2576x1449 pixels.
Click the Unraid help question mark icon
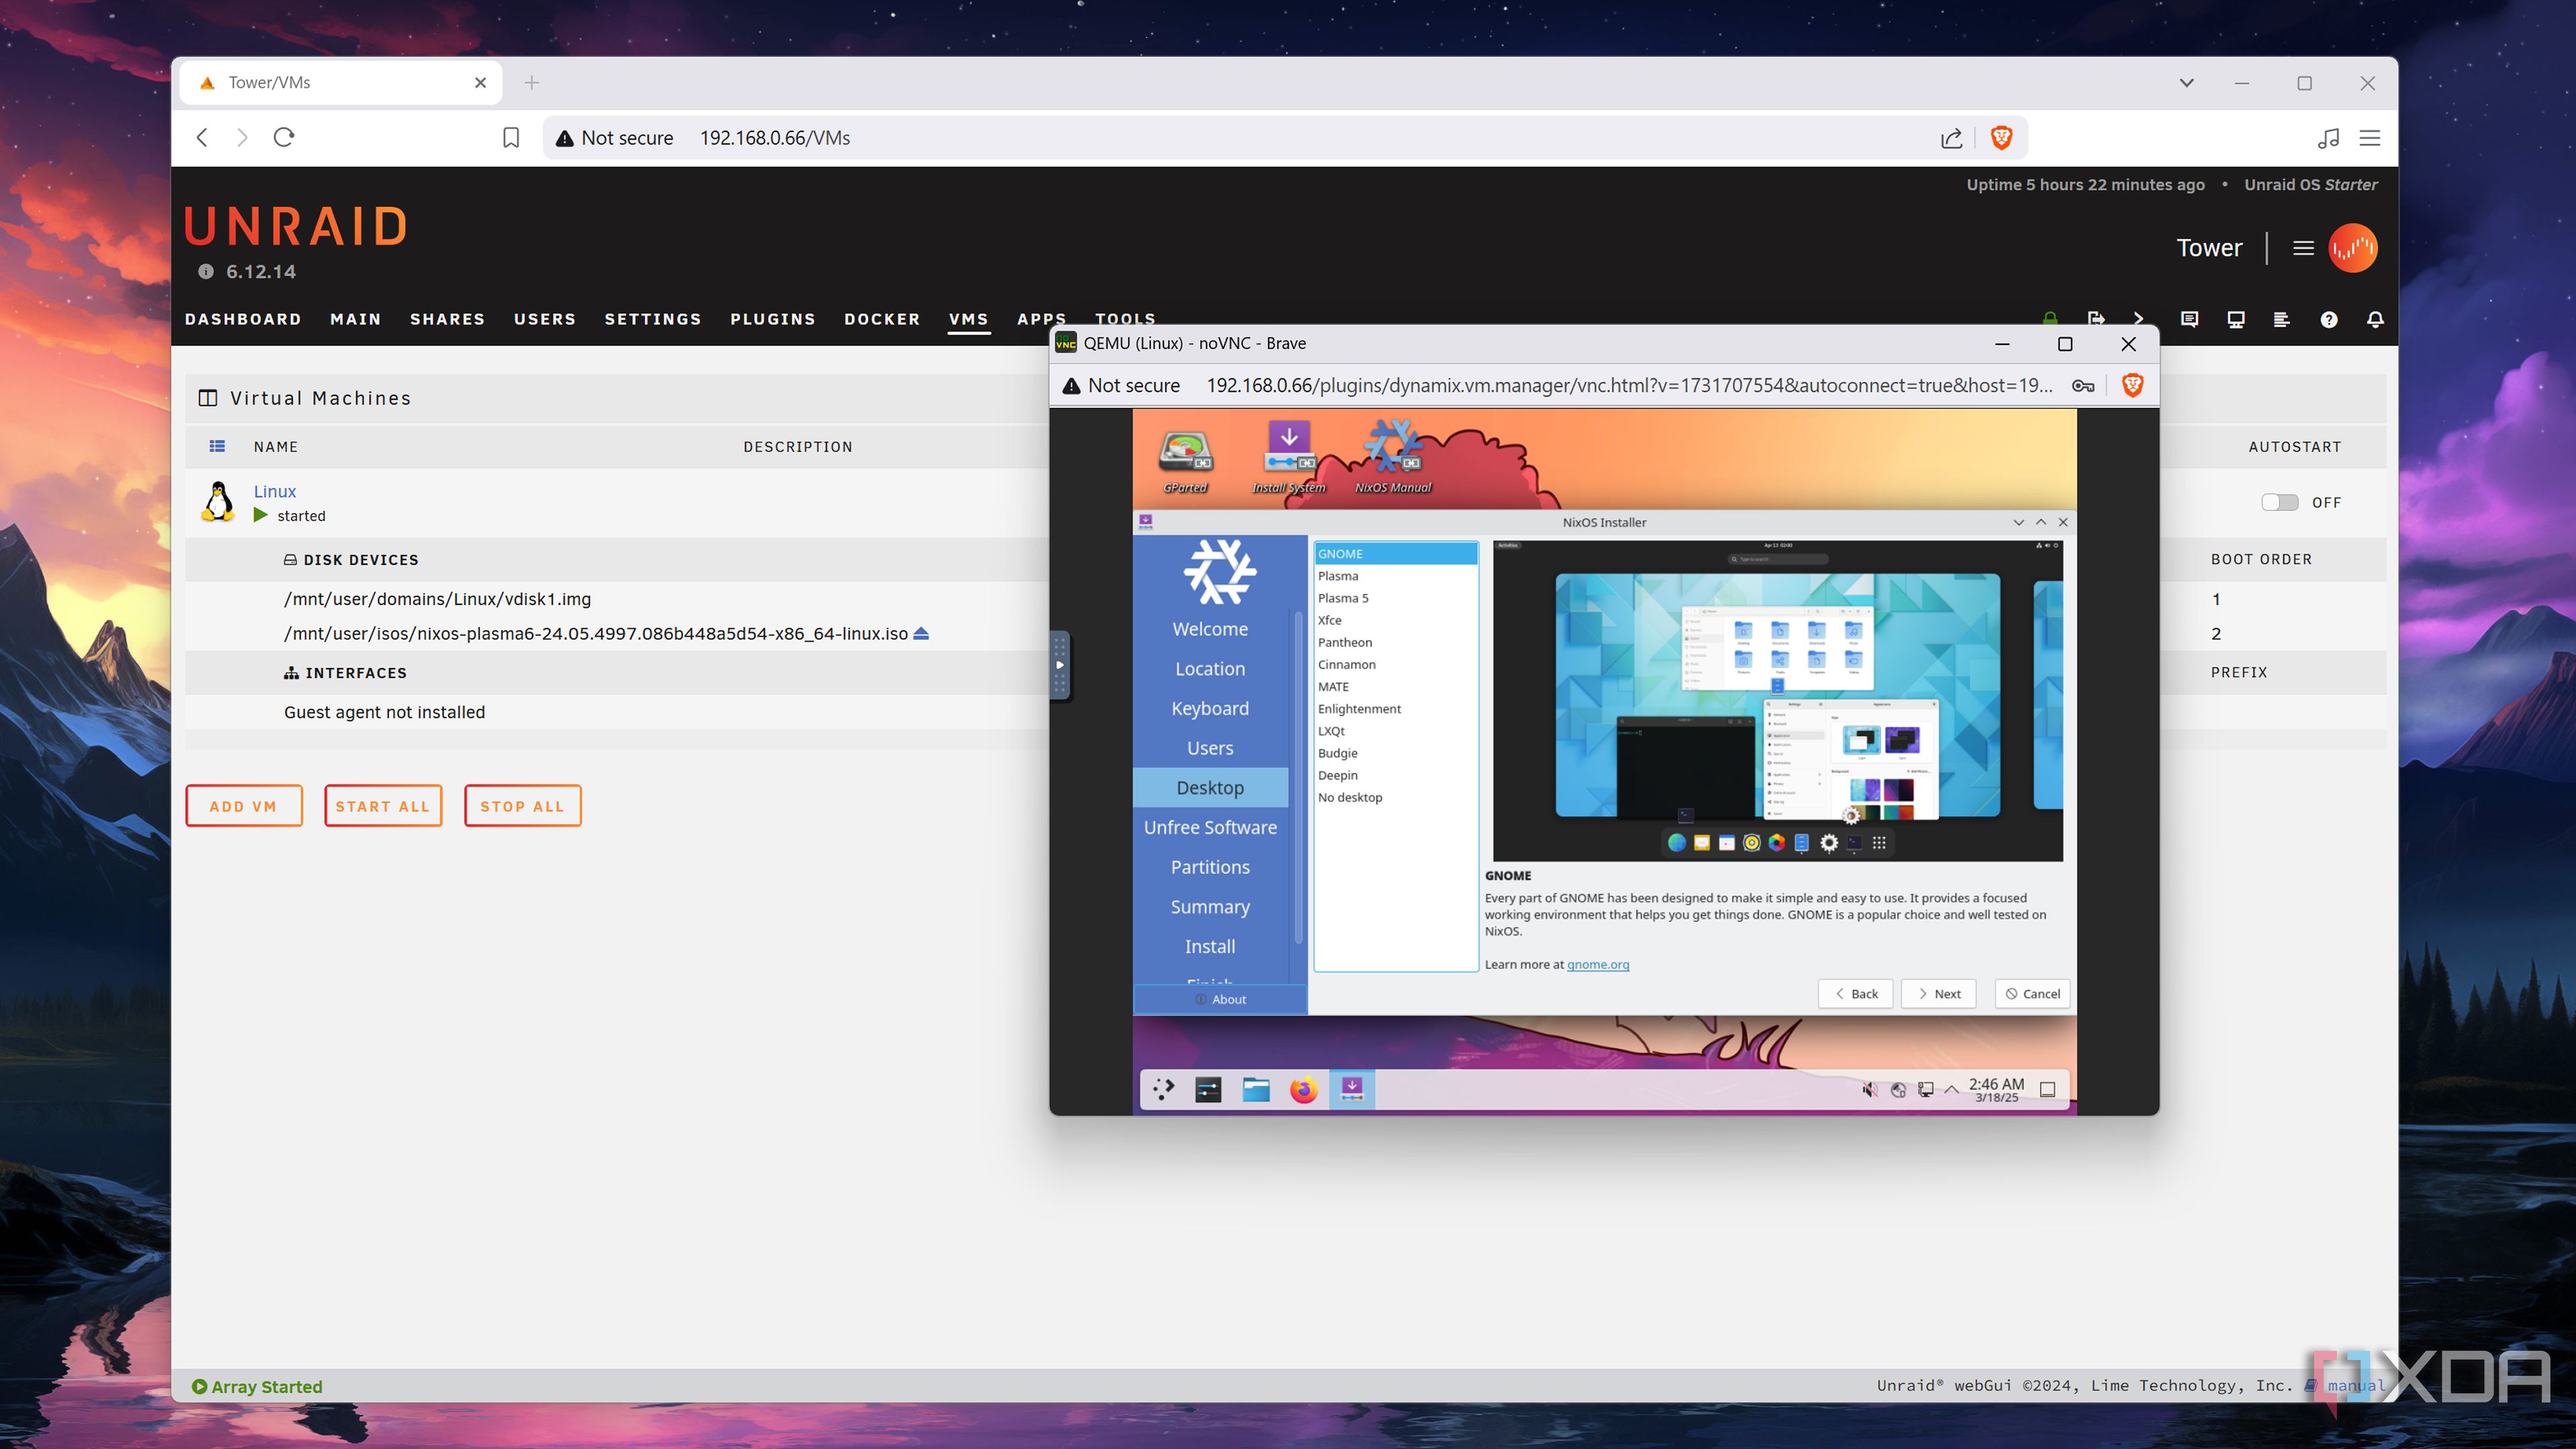click(2329, 319)
